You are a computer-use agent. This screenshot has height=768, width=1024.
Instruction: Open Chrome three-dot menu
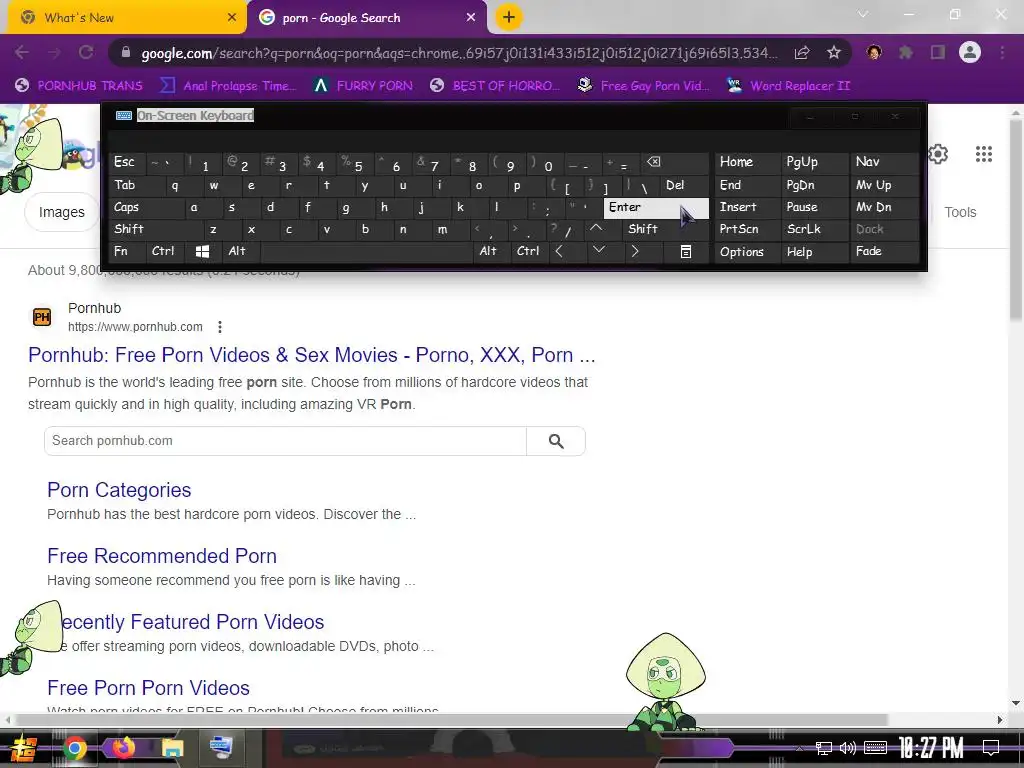[1002, 52]
